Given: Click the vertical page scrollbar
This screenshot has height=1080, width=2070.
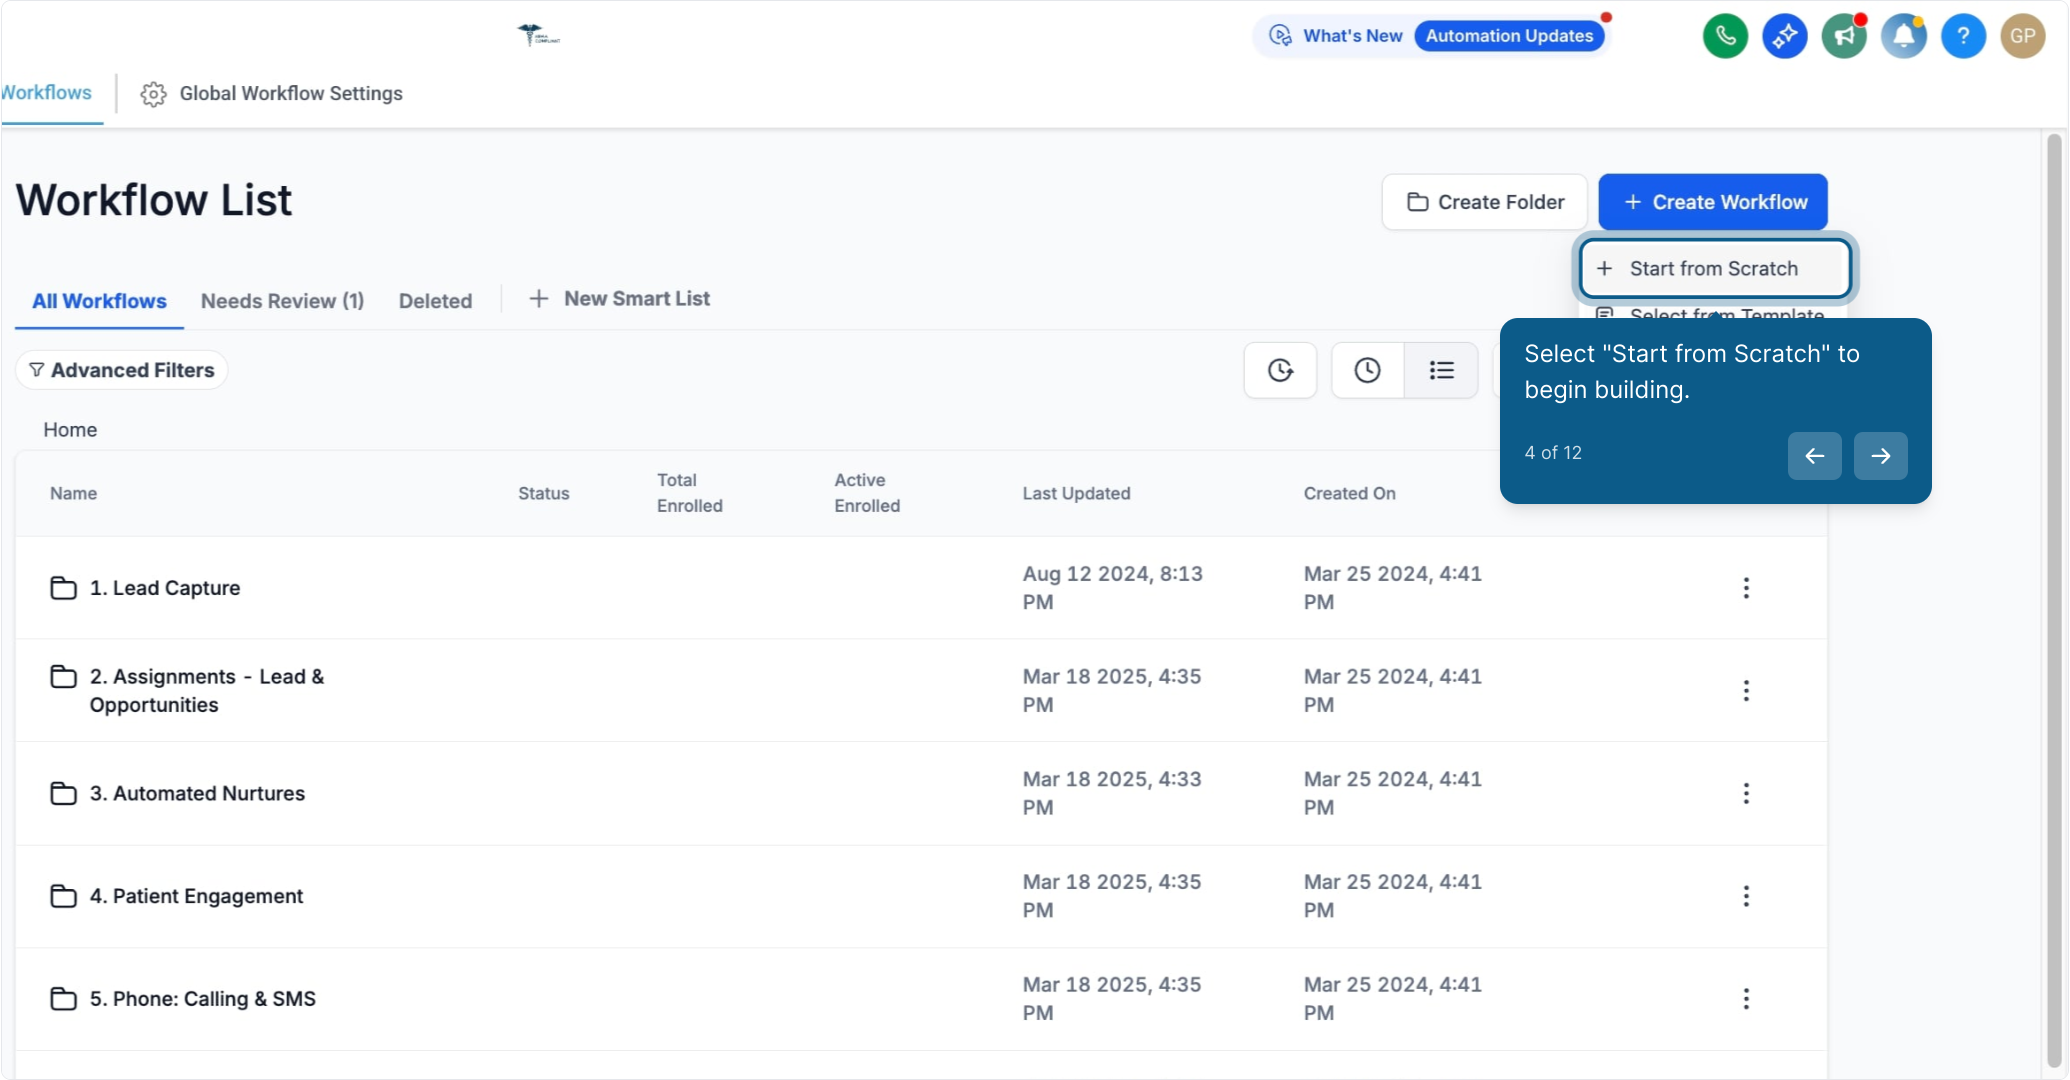Looking at the screenshot, I should pos(2054,600).
